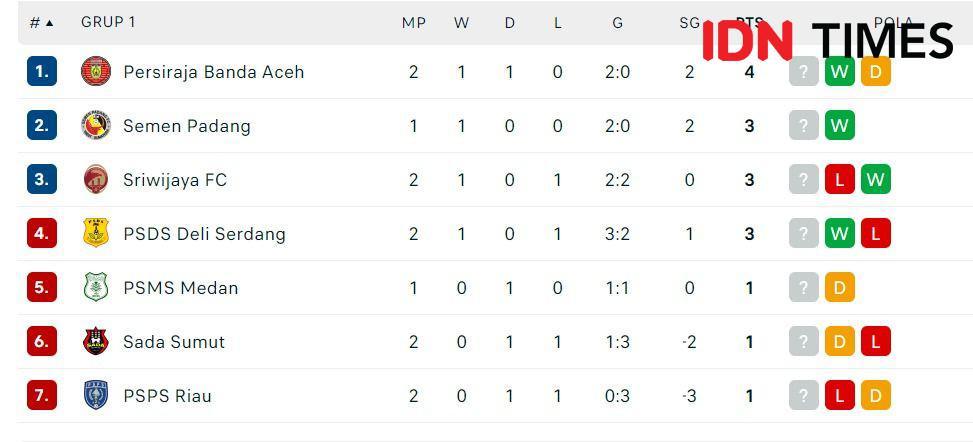Click the PSPS Riau blue shield logo

pos(96,395)
